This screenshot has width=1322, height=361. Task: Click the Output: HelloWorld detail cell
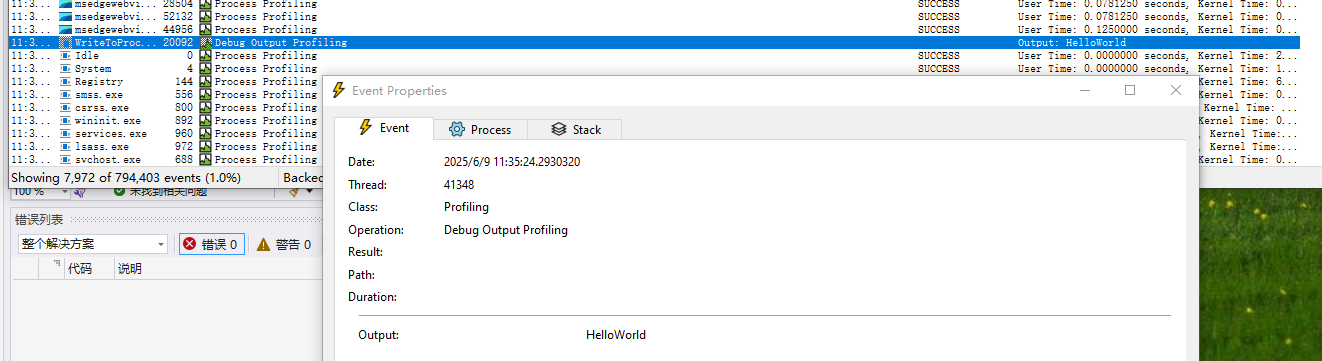(x=1072, y=43)
